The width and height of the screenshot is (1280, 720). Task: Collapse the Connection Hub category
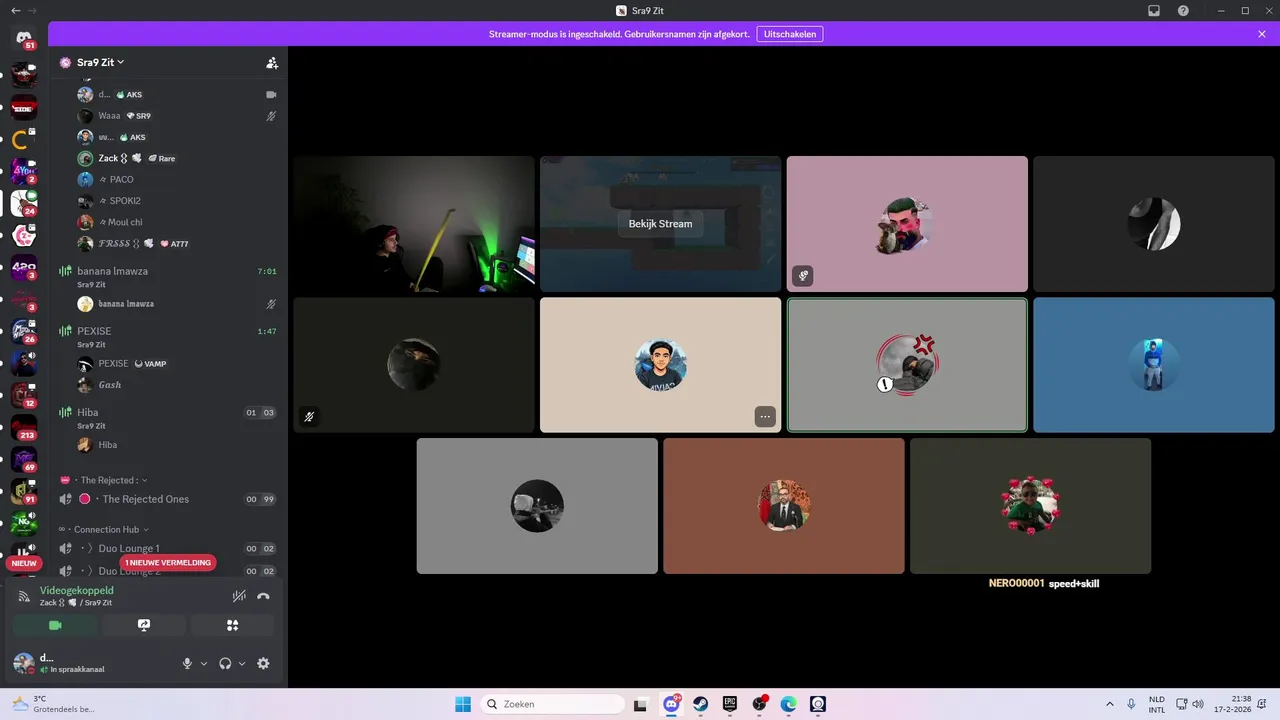[x=104, y=529]
